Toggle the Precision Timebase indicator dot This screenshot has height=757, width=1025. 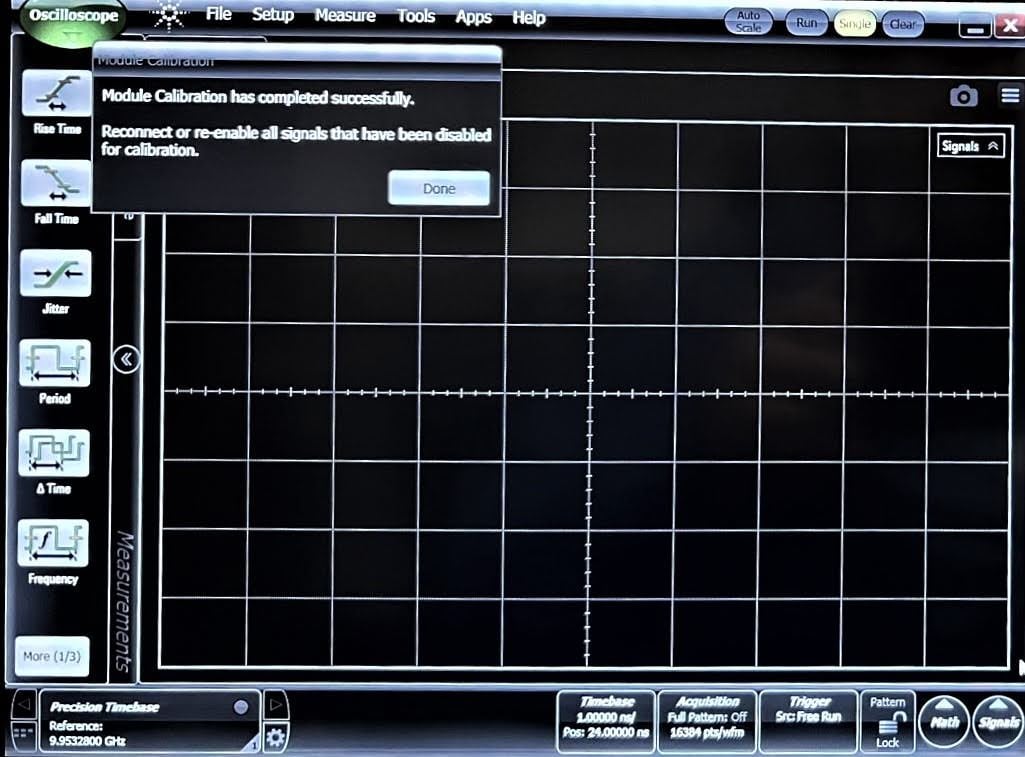[241, 707]
